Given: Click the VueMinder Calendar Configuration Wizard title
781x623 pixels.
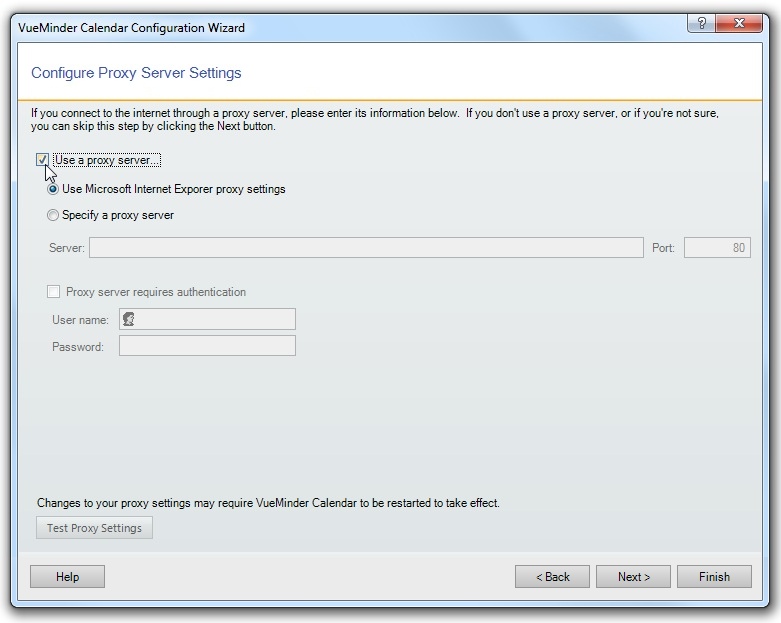Looking at the screenshot, I should tap(131, 27).
